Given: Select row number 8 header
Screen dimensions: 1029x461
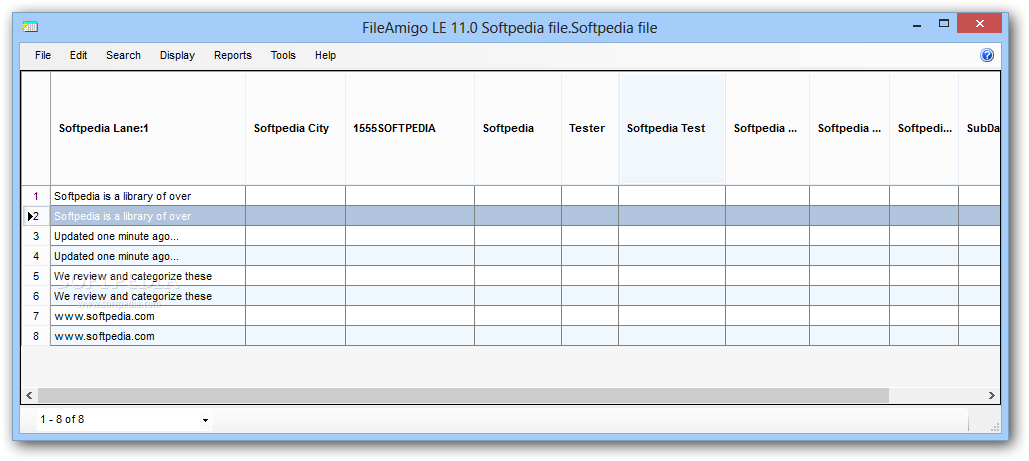Looking at the screenshot, I should point(36,336).
